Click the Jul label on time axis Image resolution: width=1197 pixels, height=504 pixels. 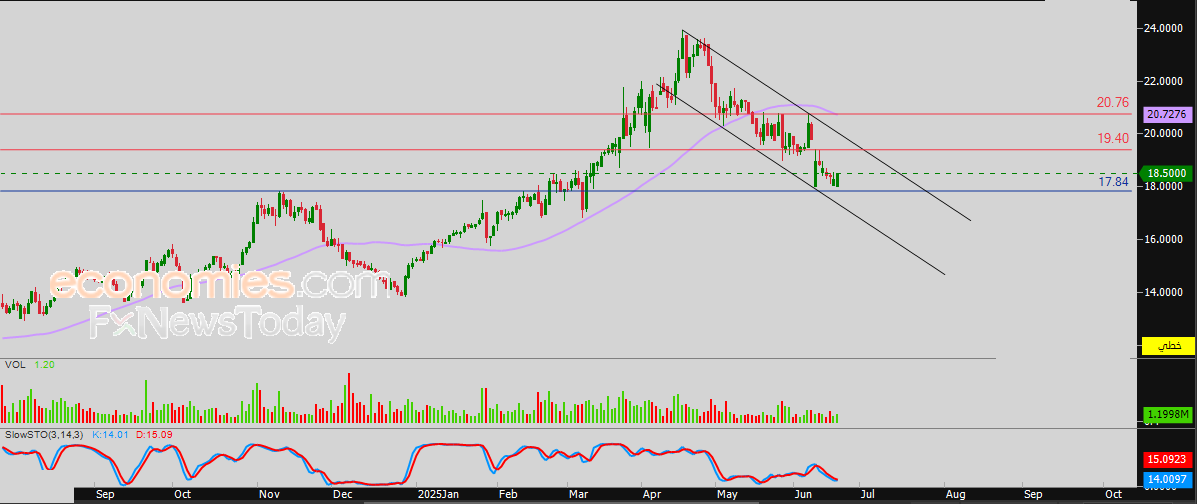[867, 495]
